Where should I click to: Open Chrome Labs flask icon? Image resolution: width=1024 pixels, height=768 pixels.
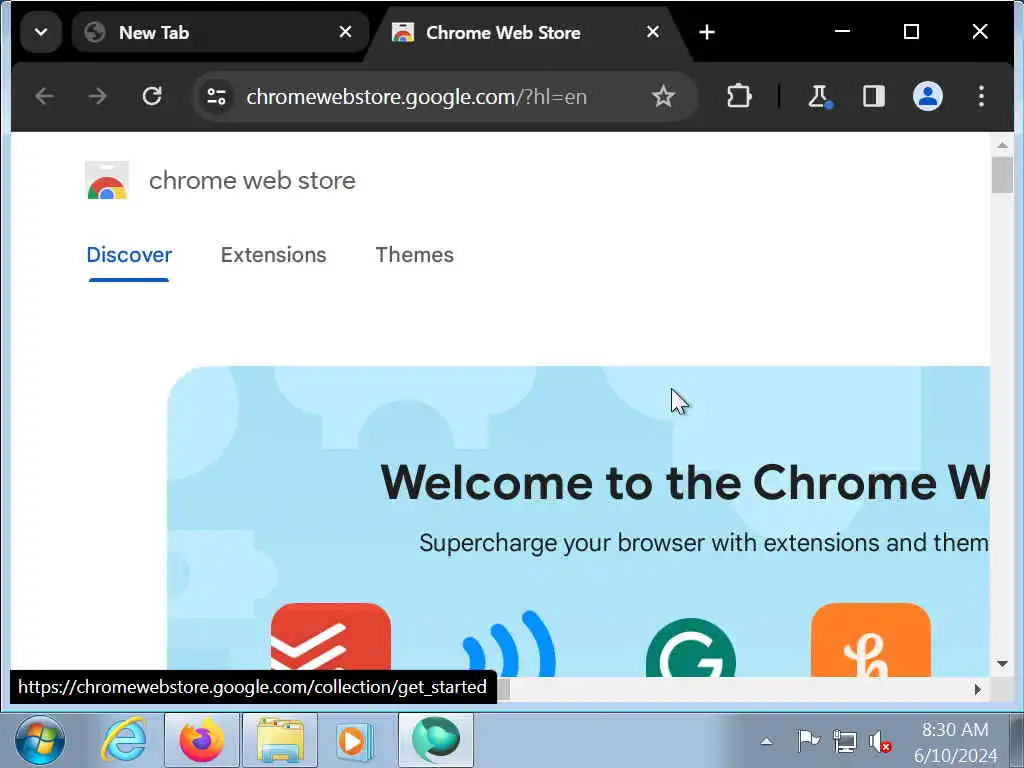(x=819, y=97)
